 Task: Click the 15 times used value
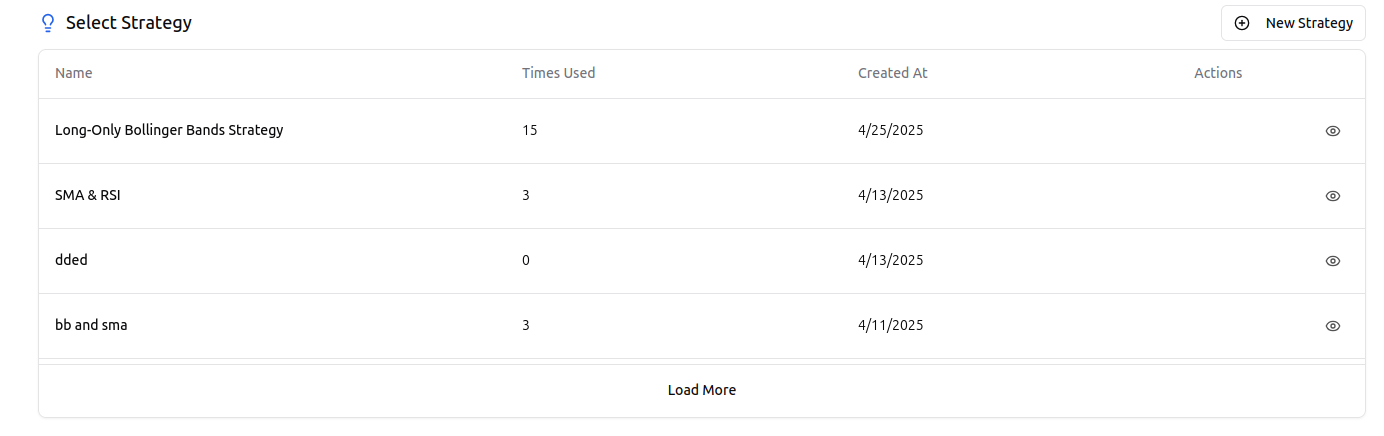pos(530,130)
